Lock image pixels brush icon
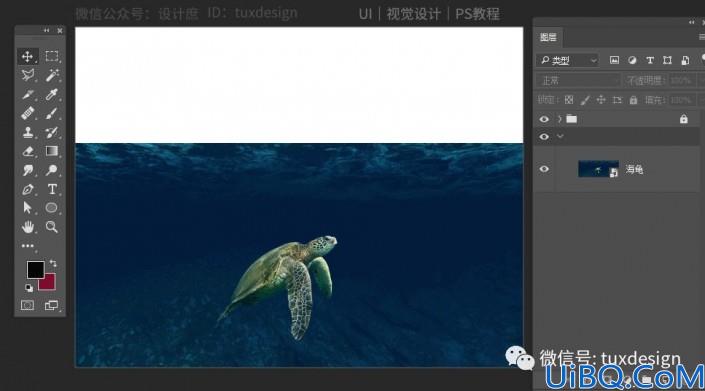Viewport: 705px width, 391px height. (x=585, y=100)
